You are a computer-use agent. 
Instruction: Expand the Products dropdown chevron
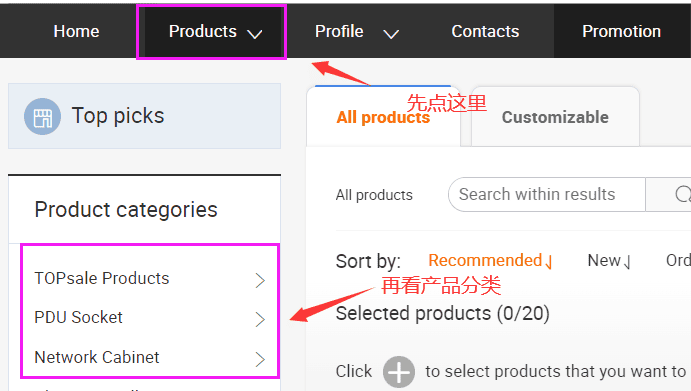(x=255, y=34)
